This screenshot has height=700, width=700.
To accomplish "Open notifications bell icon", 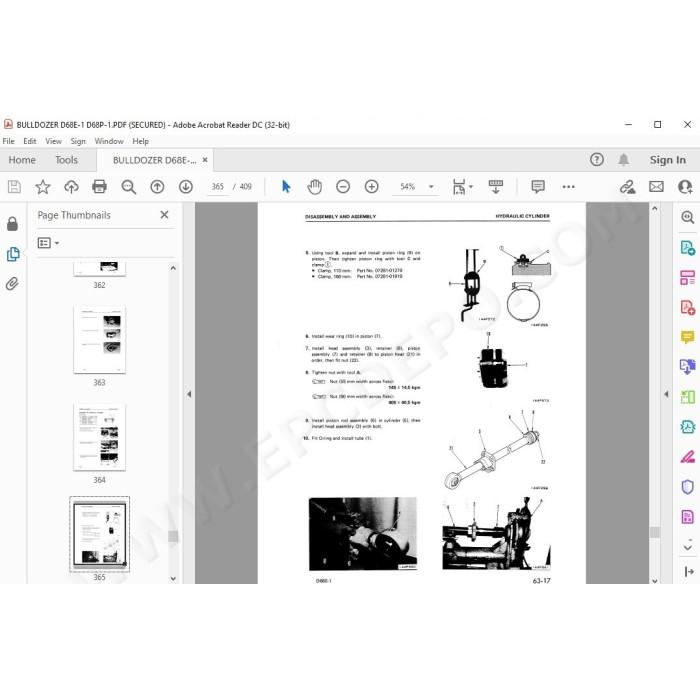I will point(624,160).
